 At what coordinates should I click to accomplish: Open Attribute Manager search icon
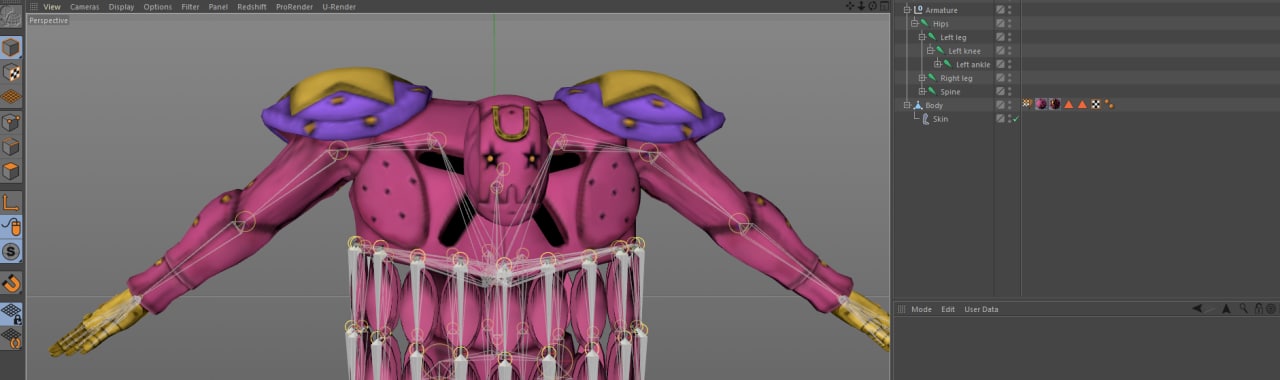(1243, 309)
